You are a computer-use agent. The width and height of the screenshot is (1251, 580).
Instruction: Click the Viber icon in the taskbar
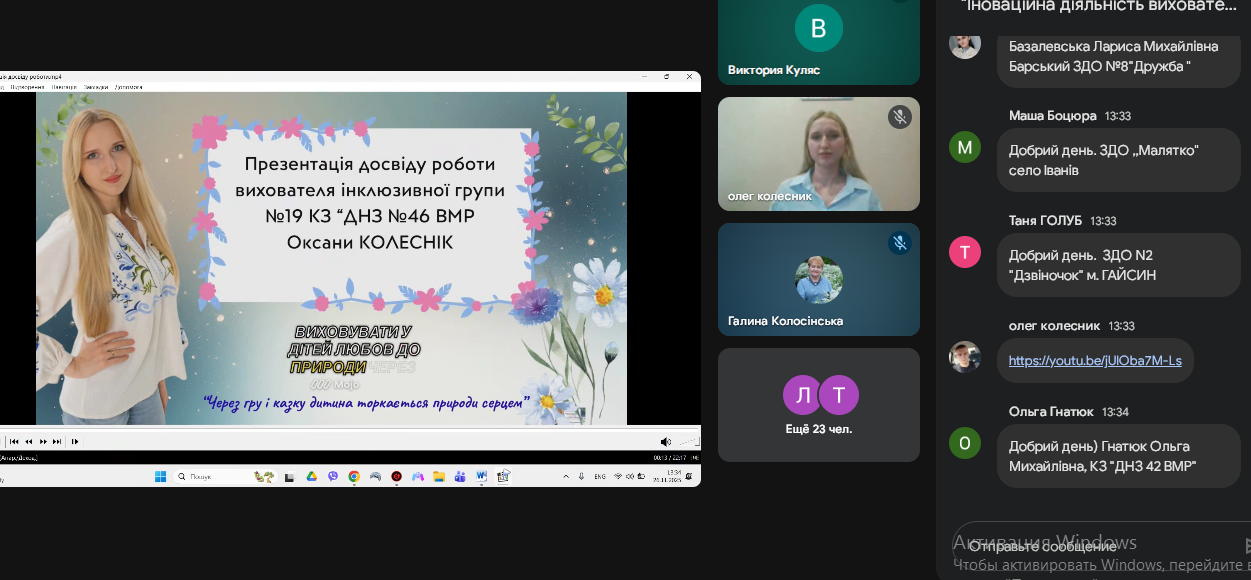(333, 477)
